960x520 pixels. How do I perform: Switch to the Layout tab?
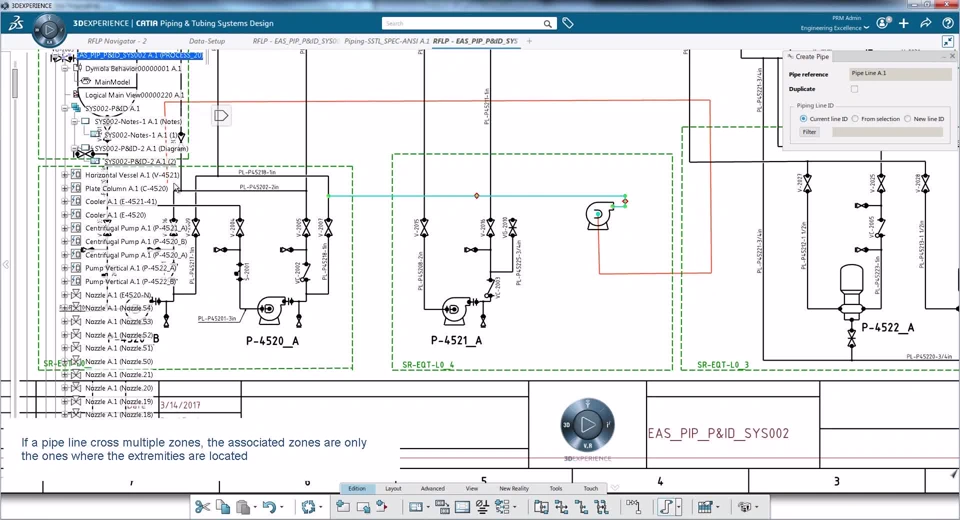point(393,488)
